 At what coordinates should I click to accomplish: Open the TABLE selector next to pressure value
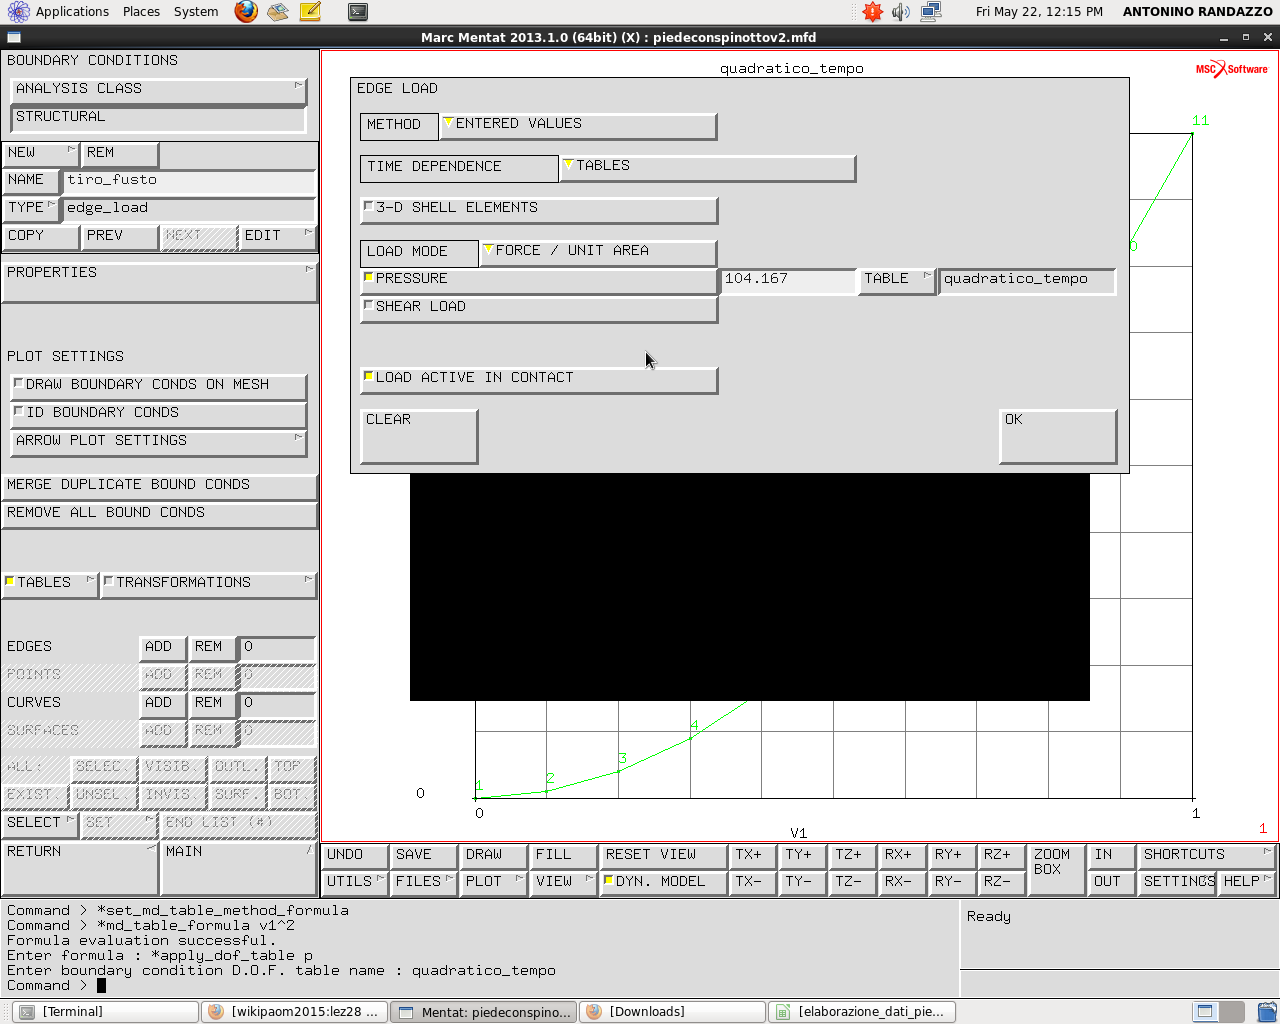[898, 280]
